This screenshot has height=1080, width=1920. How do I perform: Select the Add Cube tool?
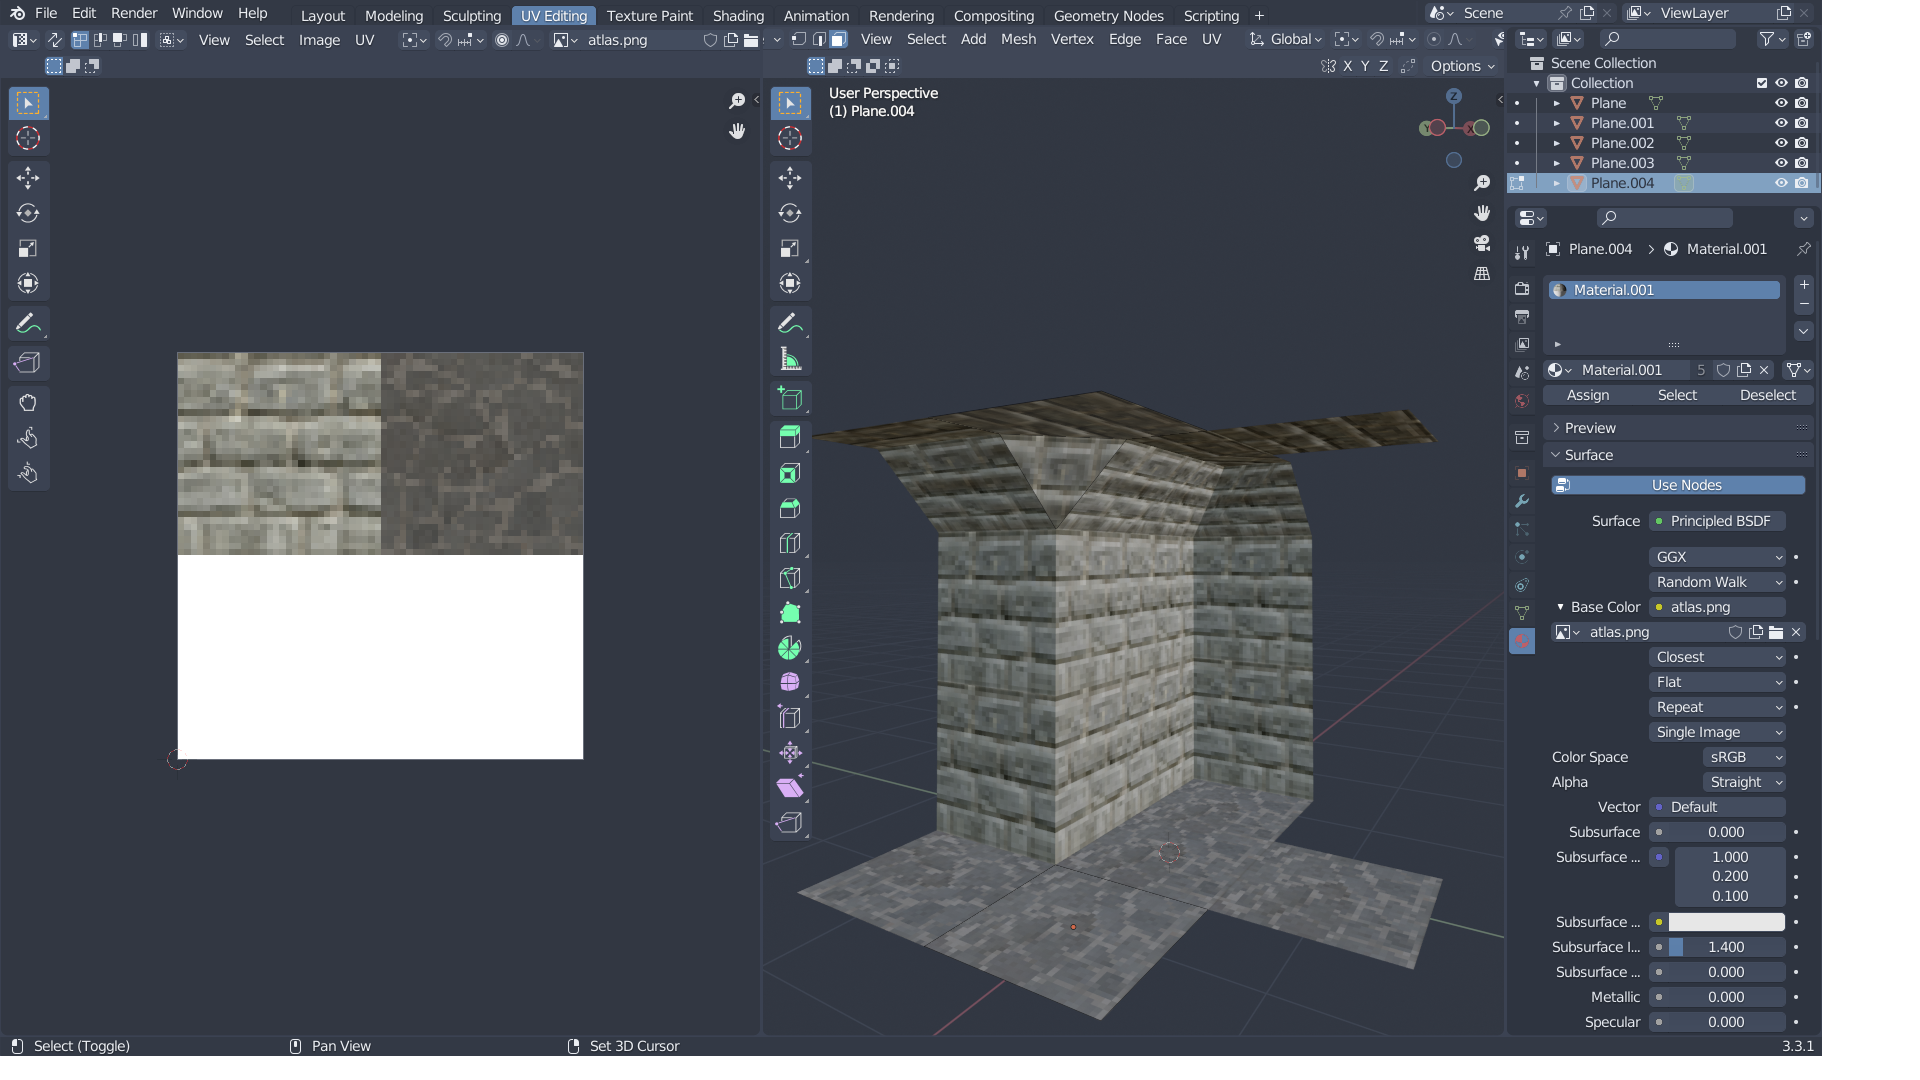click(790, 398)
